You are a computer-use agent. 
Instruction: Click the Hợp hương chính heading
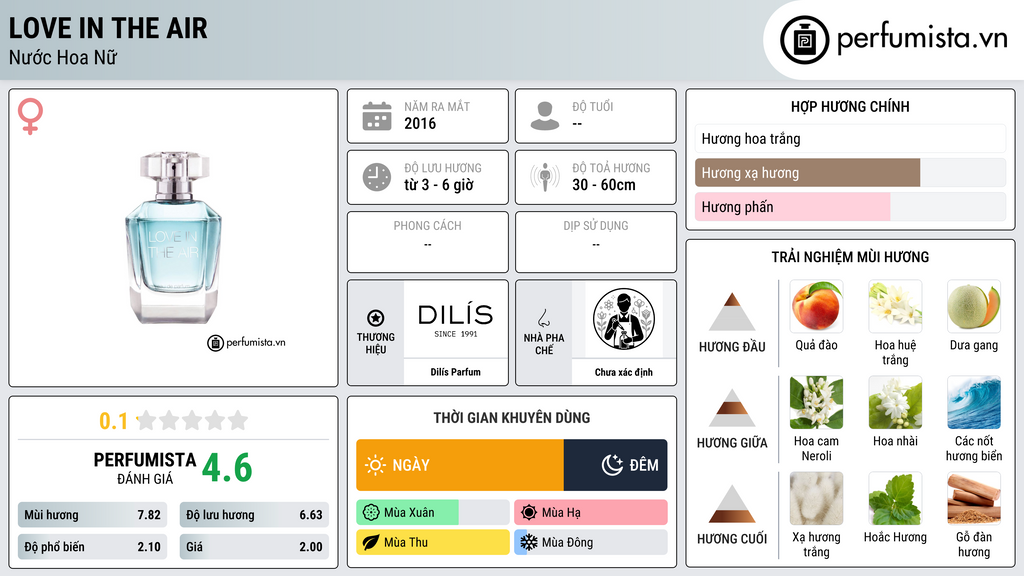pos(850,106)
